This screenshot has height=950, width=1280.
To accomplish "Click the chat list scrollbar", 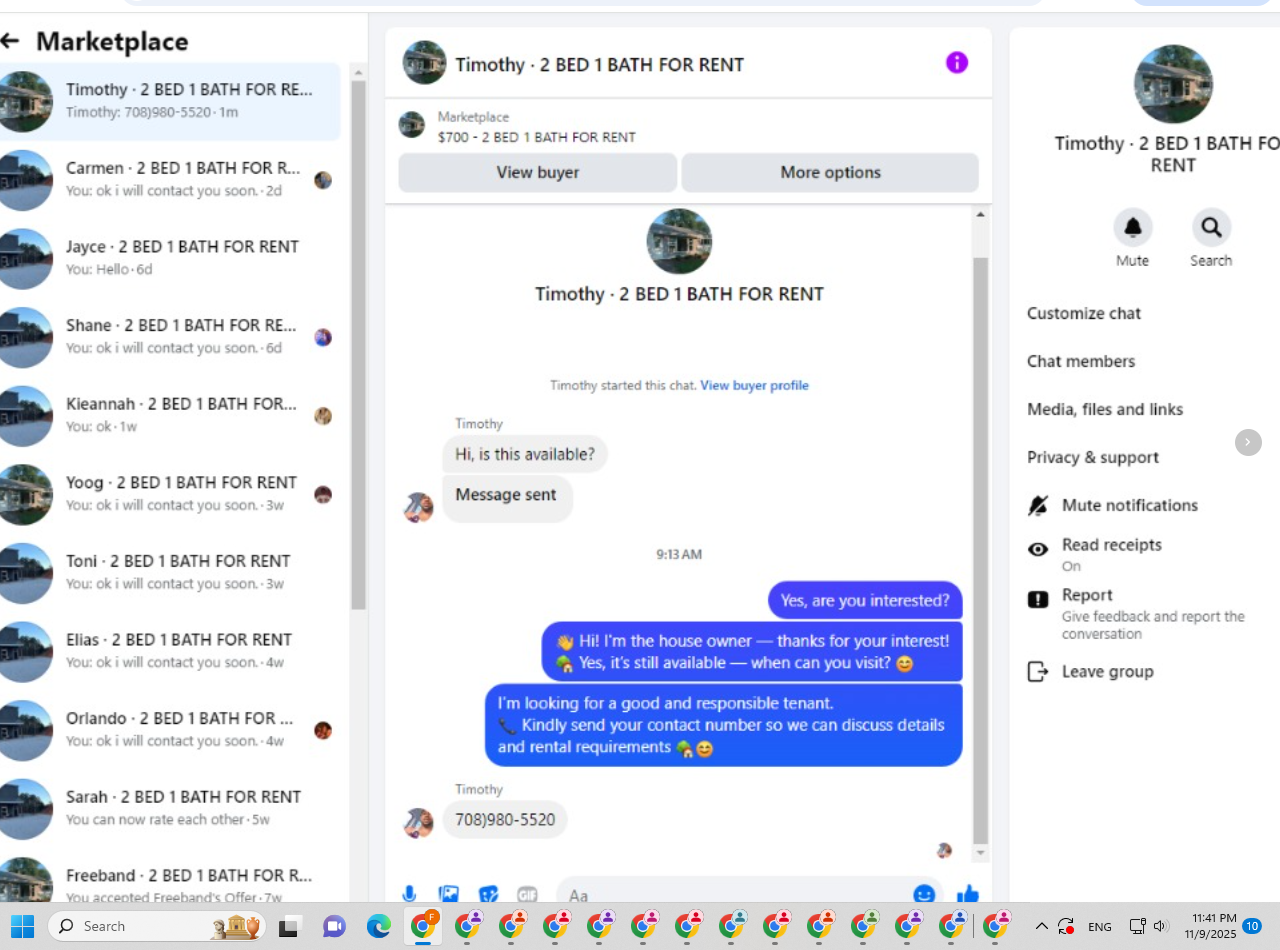I will click(359, 345).
